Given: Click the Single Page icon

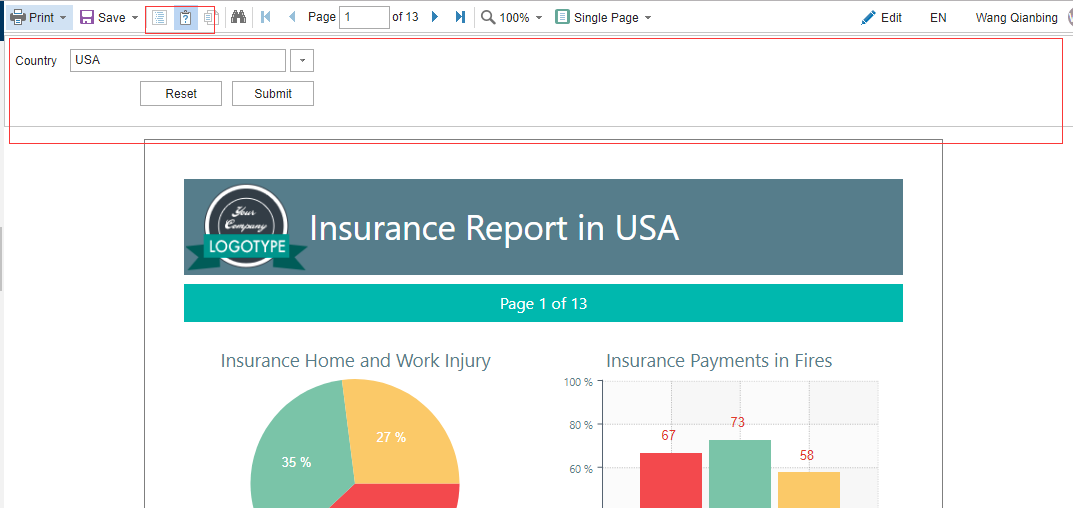Looking at the screenshot, I should (563, 17).
